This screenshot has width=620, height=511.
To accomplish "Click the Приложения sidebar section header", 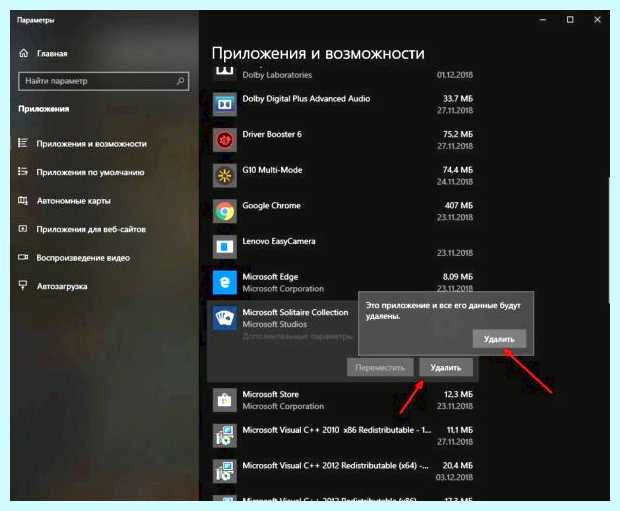I will [43, 109].
